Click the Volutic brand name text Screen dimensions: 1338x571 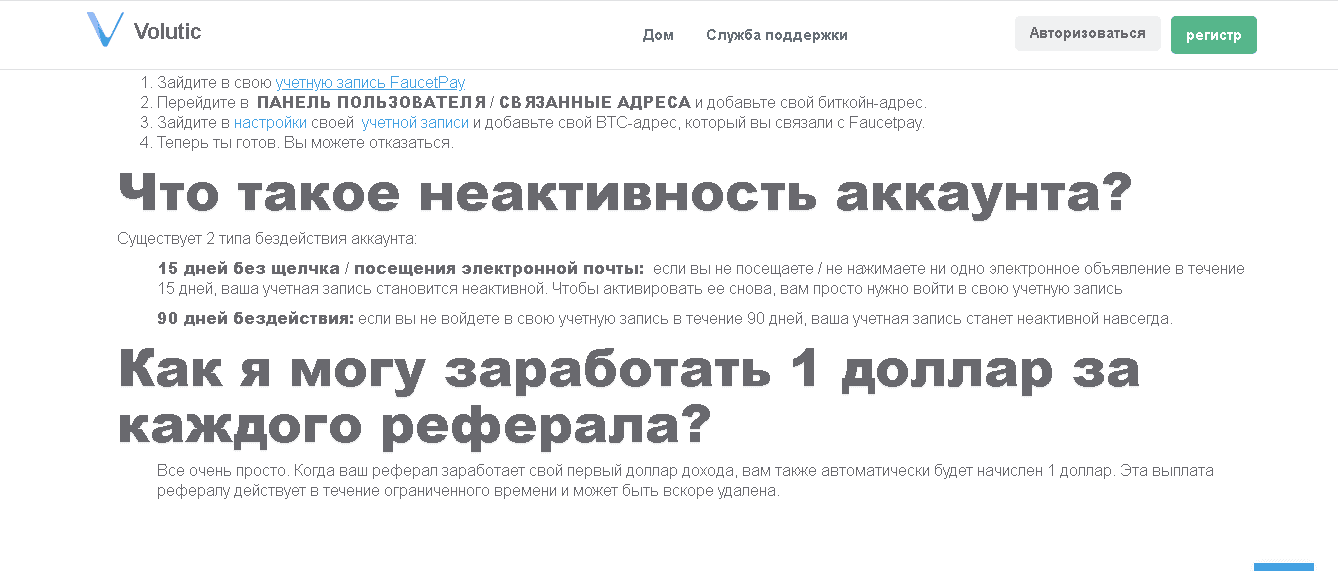[x=167, y=32]
